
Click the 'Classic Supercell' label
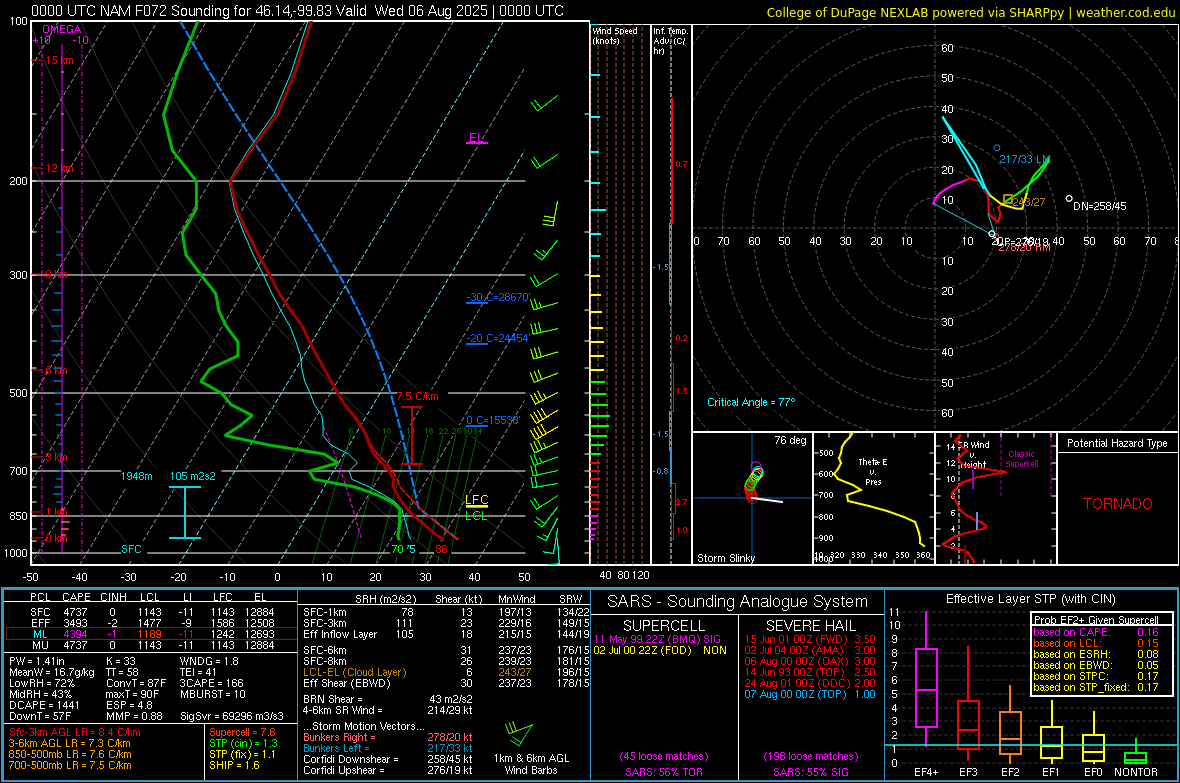[x=1021, y=459]
